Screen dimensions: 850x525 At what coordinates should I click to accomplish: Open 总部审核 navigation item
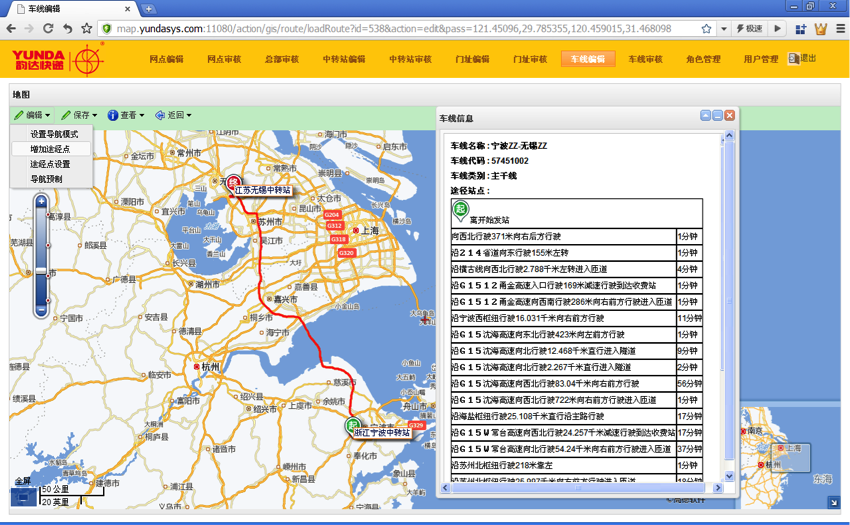tap(281, 59)
